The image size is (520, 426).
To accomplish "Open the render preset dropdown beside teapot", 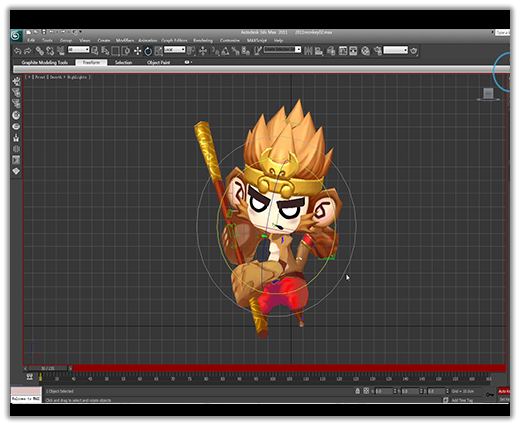I will (396, 50).
